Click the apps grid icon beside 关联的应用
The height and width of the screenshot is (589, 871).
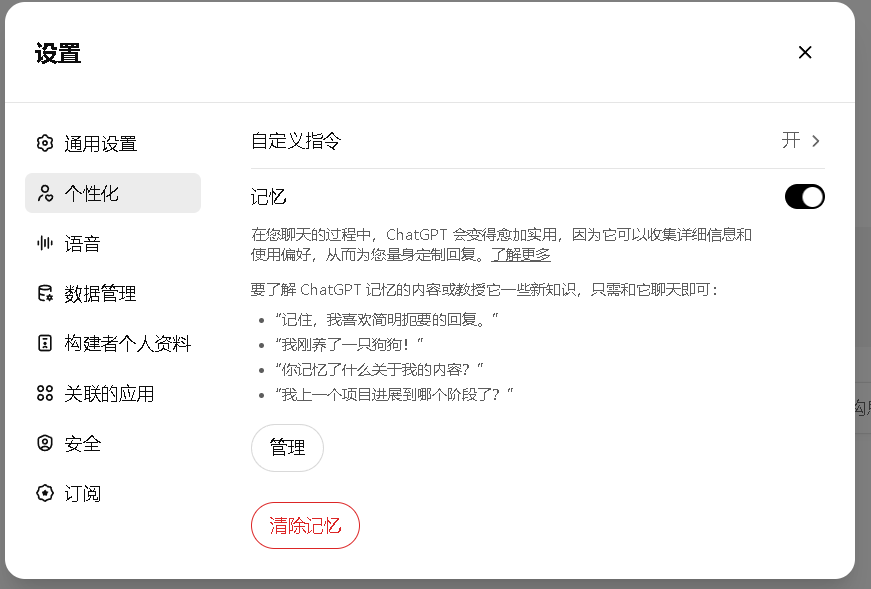[x=44, y=393]
